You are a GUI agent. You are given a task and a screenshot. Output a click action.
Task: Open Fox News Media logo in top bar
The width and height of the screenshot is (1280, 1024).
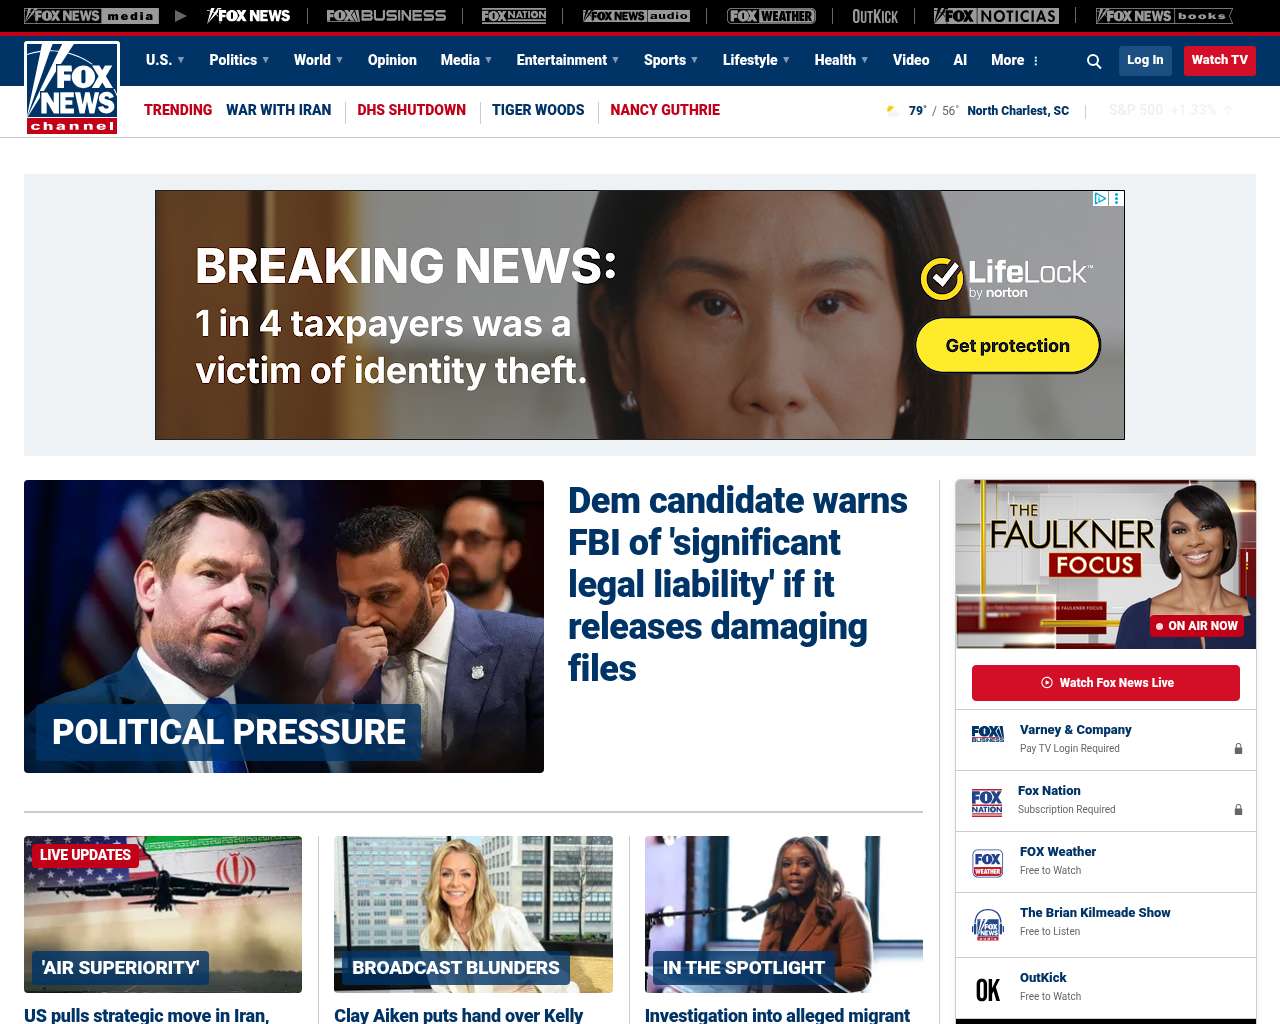91,16
